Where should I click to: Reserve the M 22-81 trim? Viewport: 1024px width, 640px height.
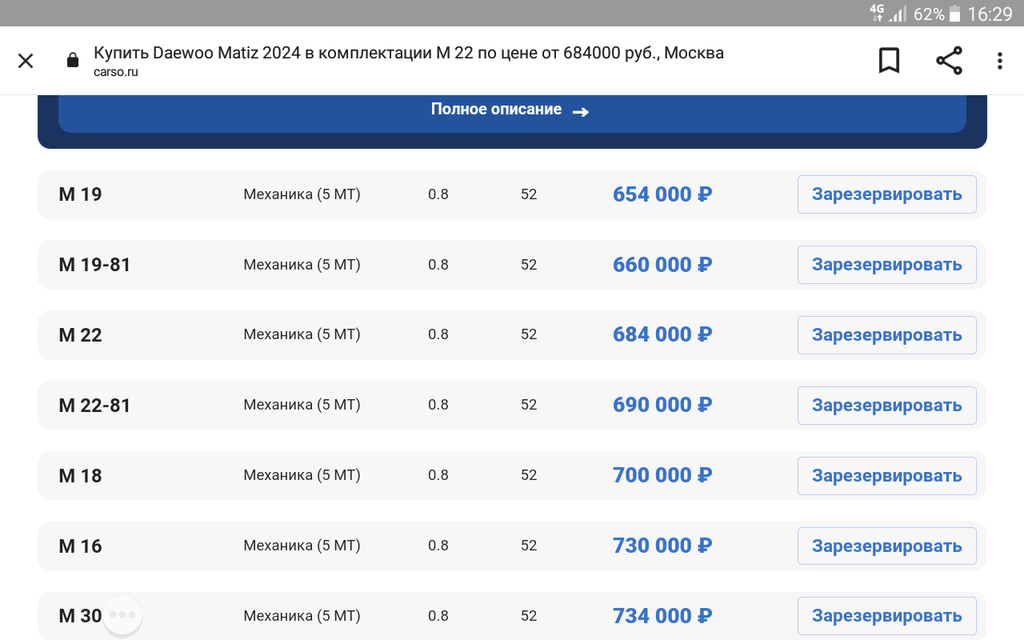click(x=886, y=406)
